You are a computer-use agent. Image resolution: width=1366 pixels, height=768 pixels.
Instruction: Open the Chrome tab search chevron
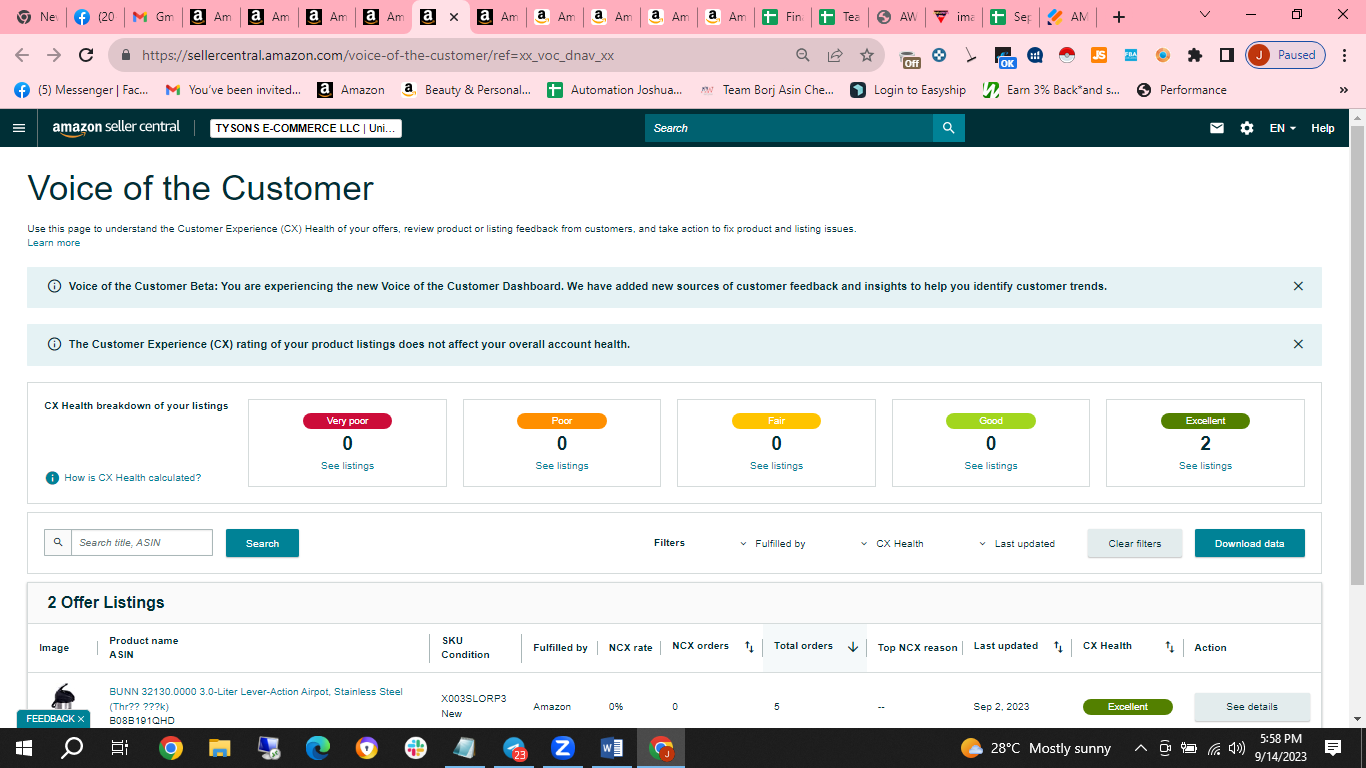click(1204, 15)
